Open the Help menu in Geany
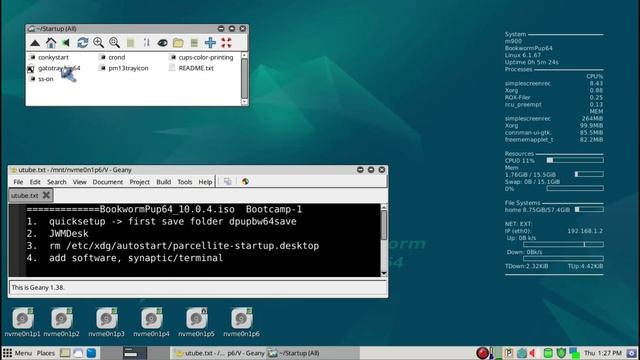The image size is (640, 360). tap(205, 182)
